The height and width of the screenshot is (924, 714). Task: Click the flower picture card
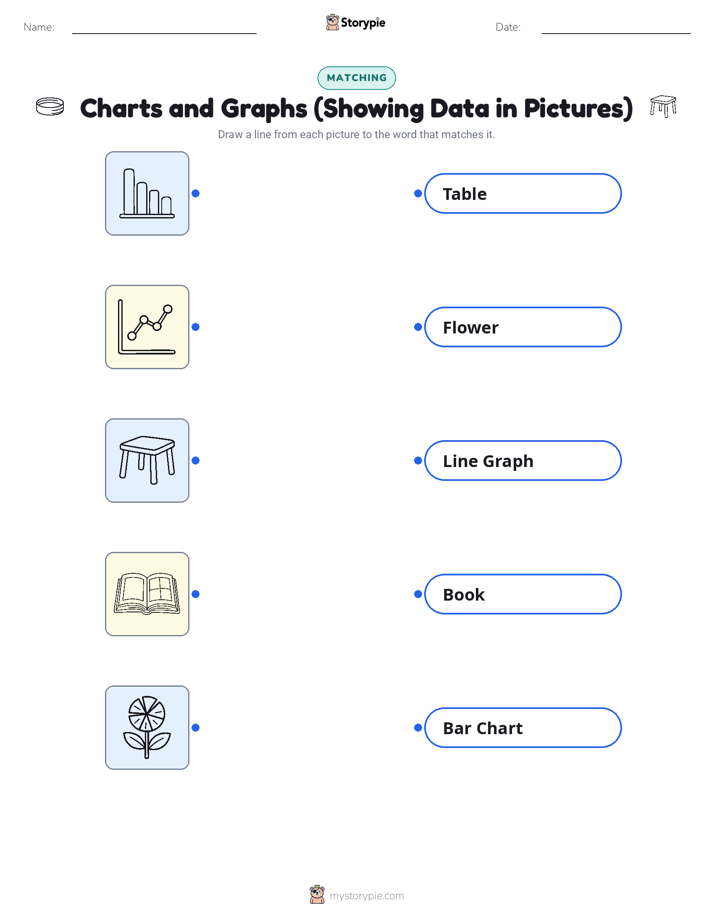[x=147, y=727]
